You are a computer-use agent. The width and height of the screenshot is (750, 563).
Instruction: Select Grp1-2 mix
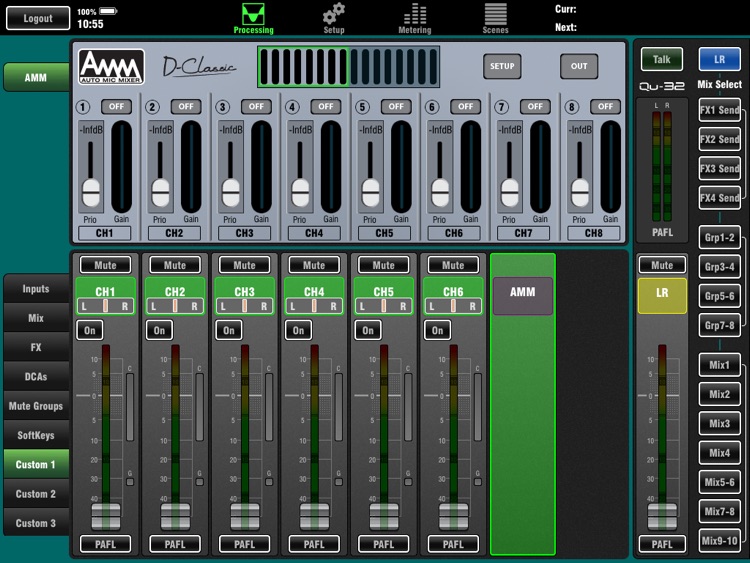(719, 237)
